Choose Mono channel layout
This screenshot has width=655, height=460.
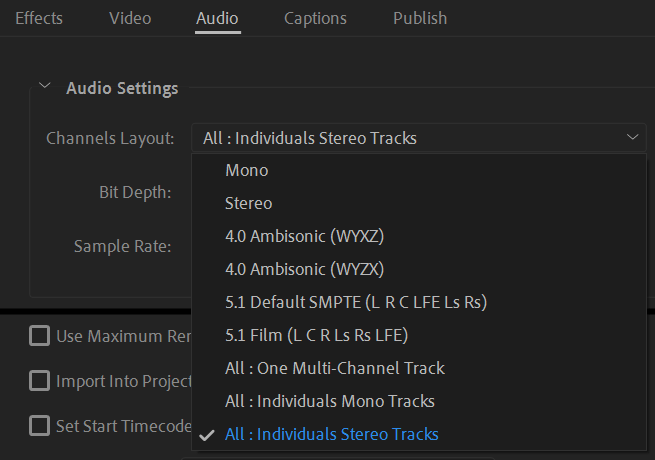(247, 170)
